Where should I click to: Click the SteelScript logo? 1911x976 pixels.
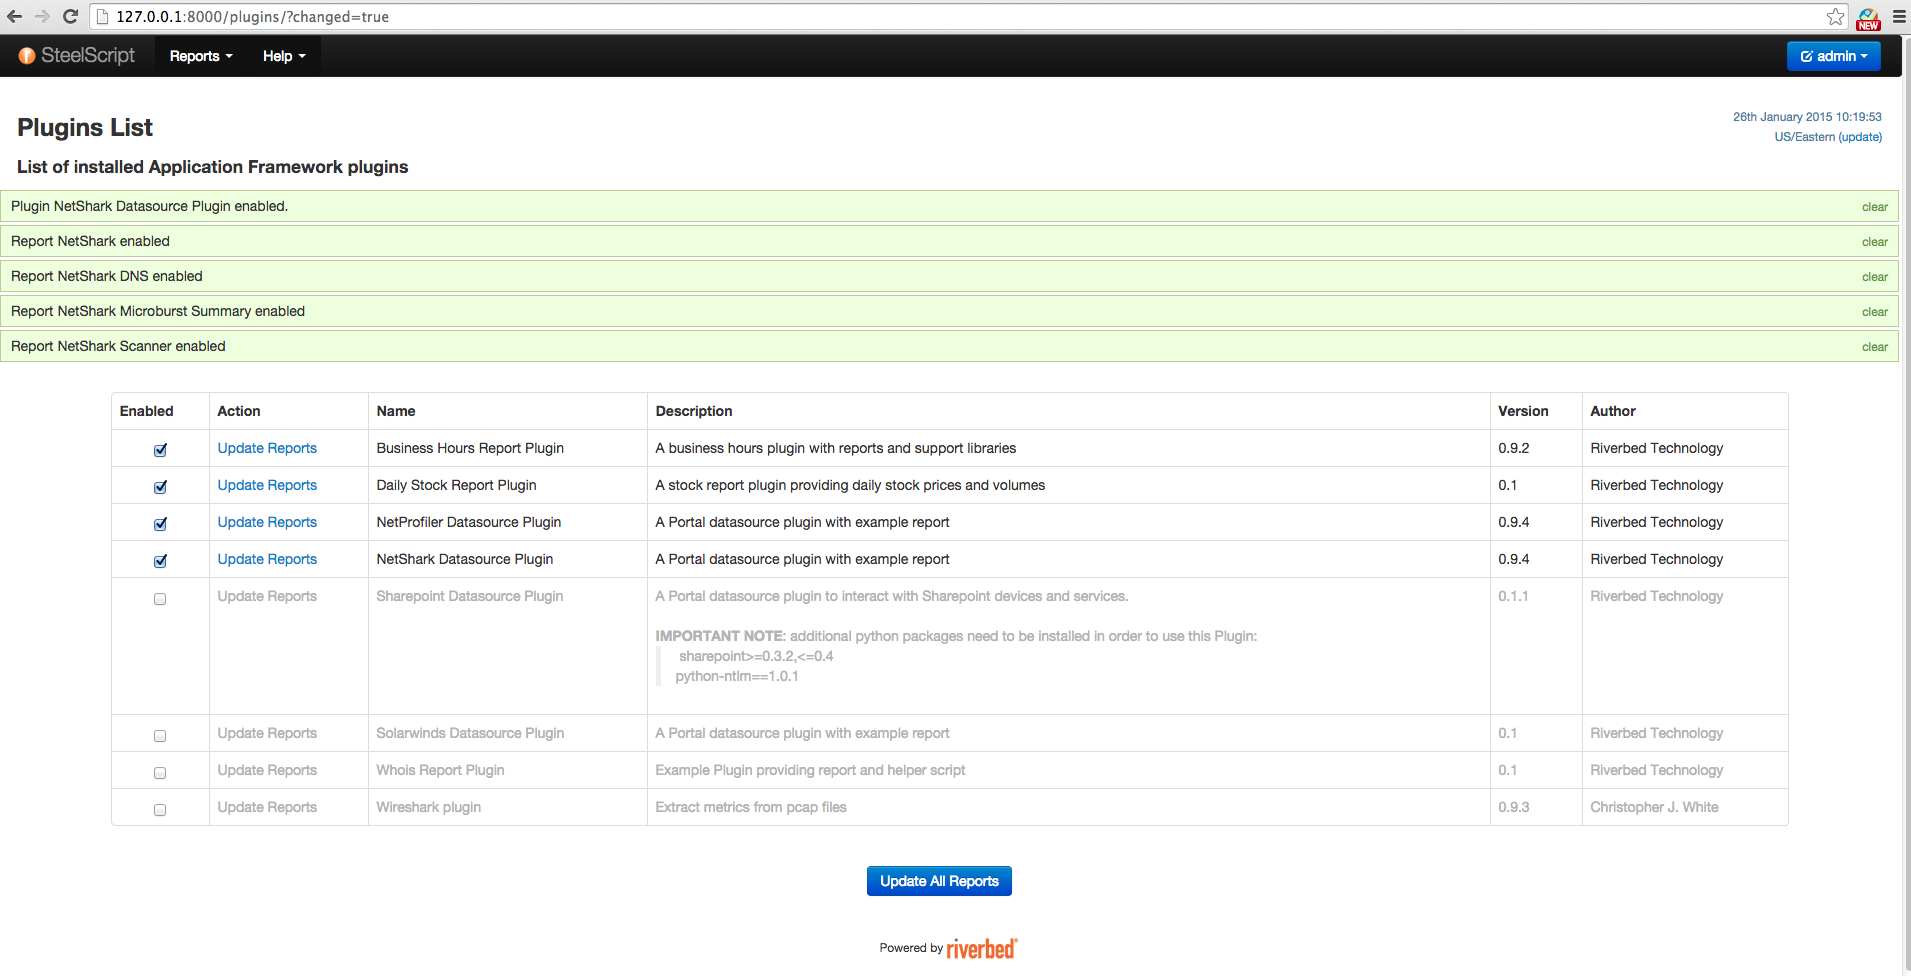(x=77, y=56)
